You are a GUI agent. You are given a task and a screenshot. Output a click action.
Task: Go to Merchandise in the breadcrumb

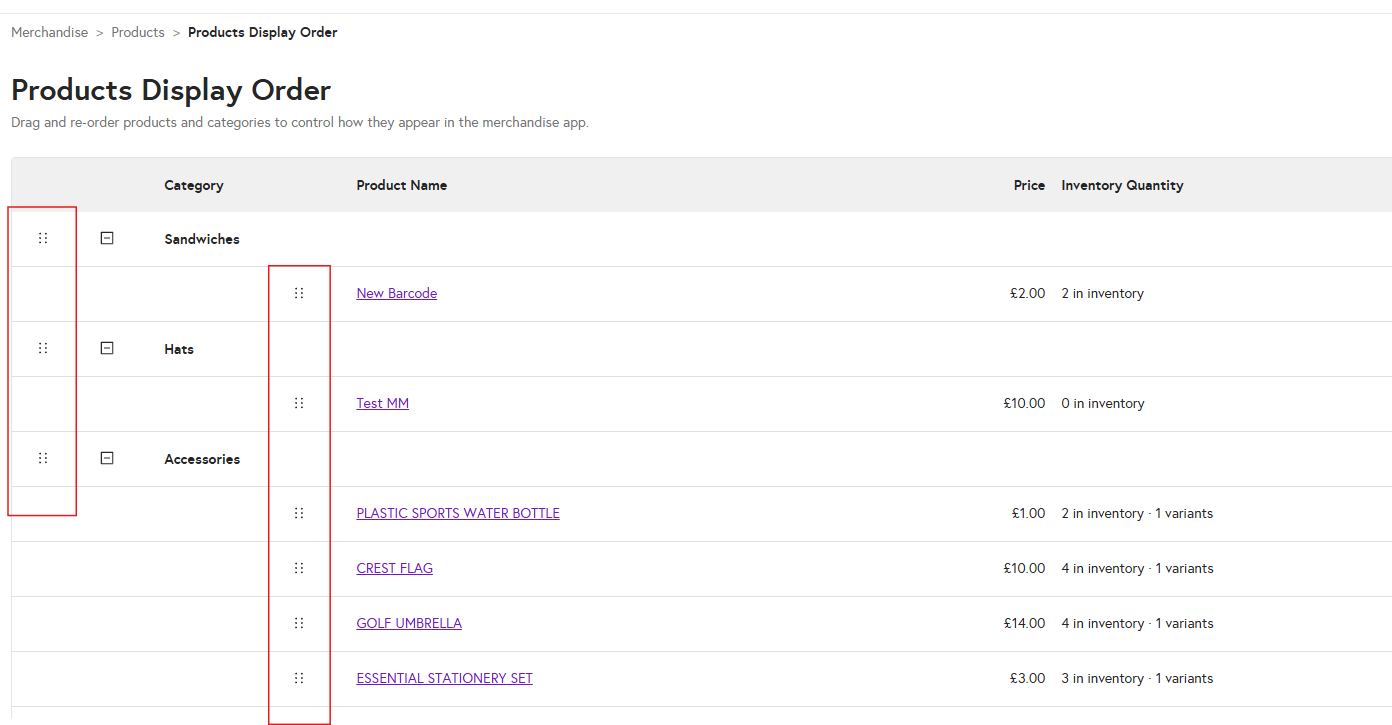[50, 32]
